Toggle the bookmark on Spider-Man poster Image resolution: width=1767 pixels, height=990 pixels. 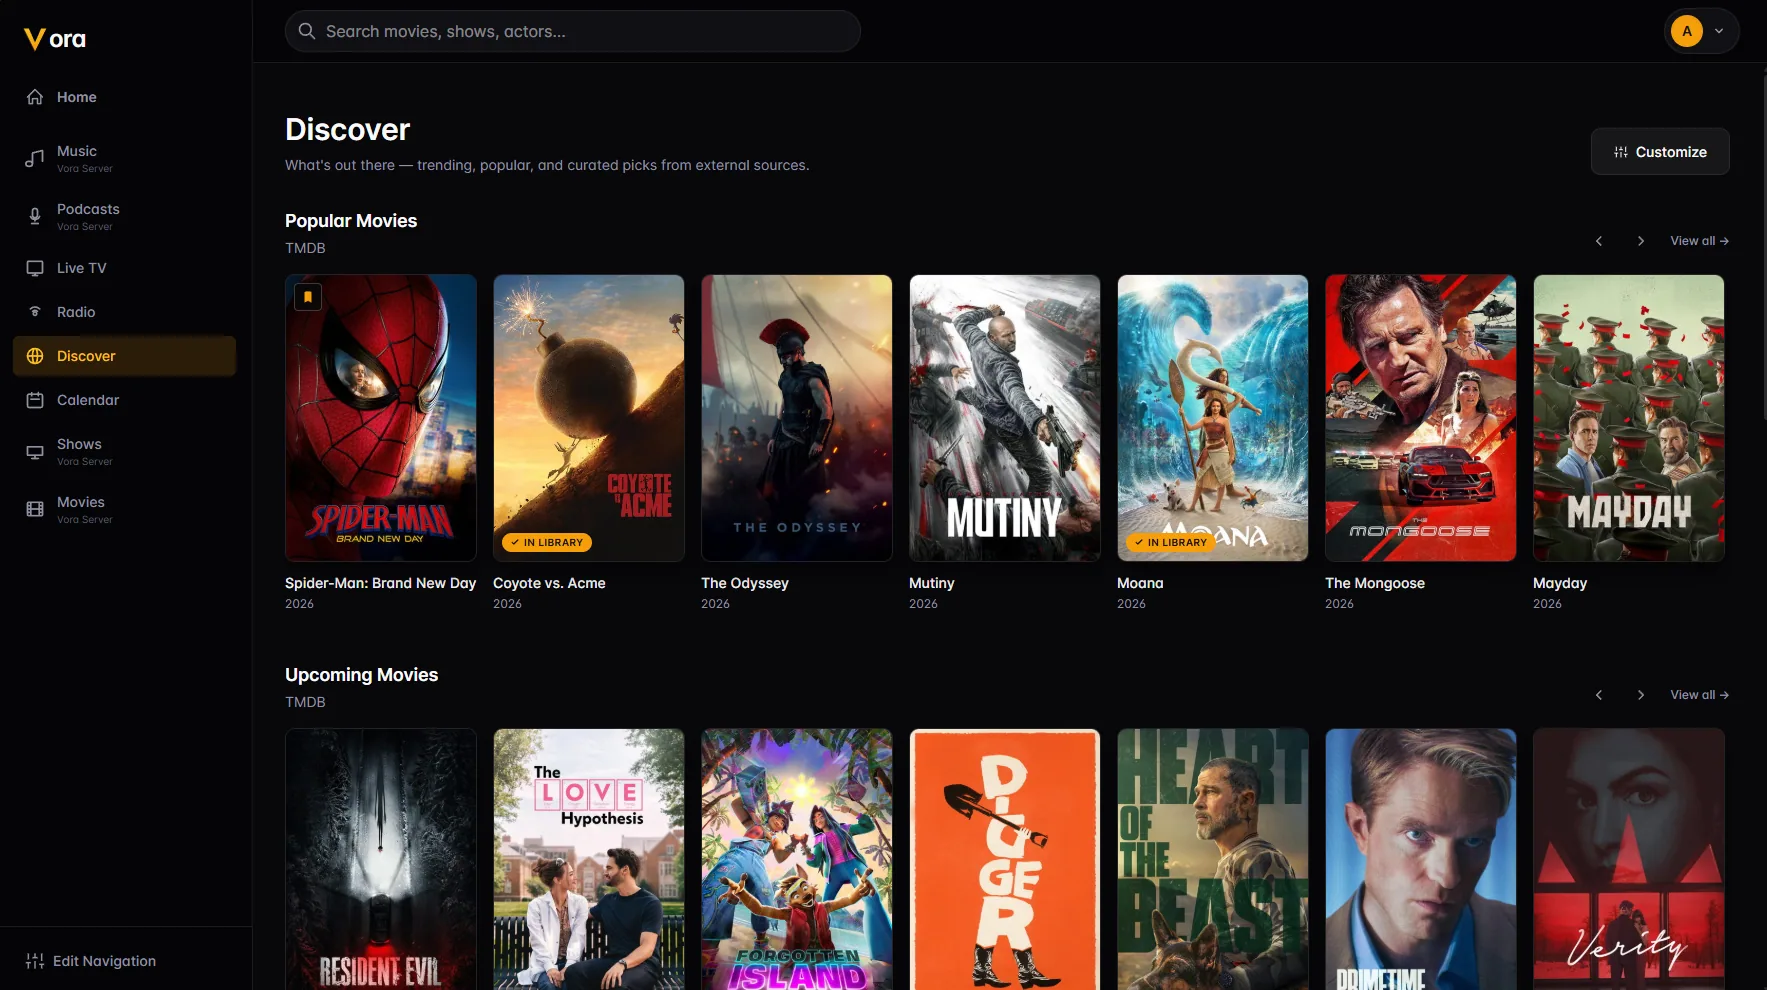coord(308,297)
